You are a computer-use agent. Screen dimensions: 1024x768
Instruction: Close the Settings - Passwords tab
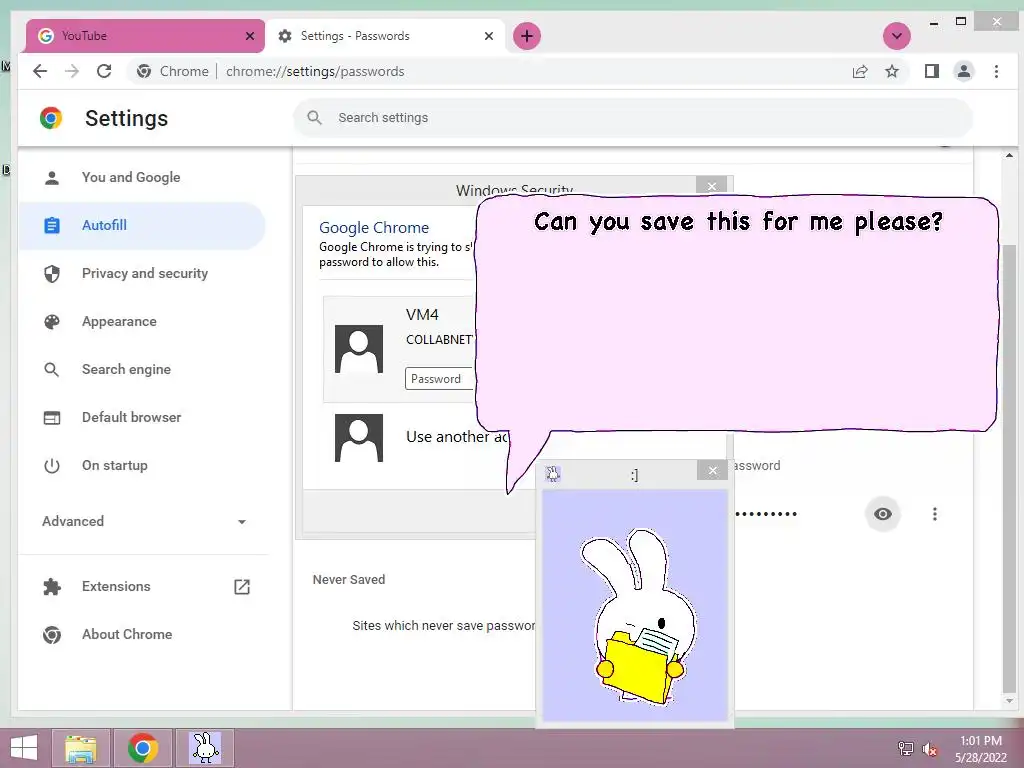(488, 36)
